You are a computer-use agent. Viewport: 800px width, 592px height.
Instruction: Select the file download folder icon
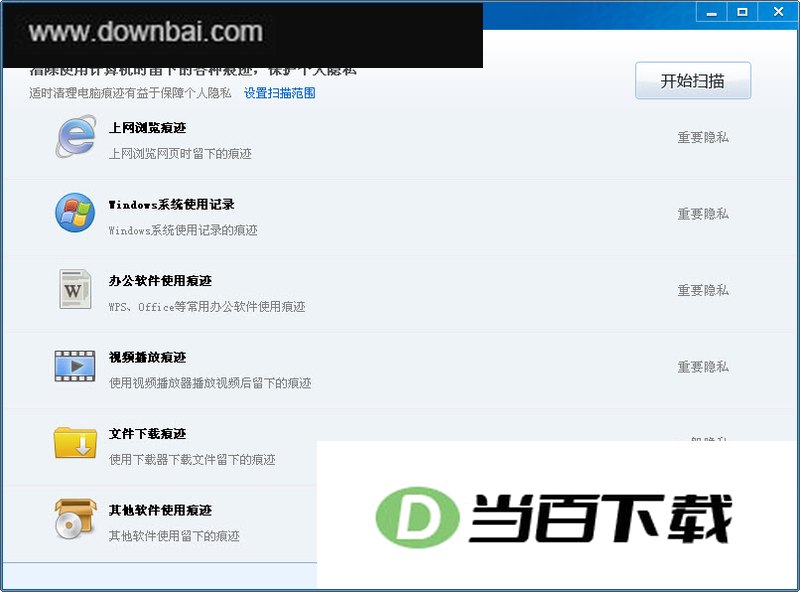click(75, 442)
